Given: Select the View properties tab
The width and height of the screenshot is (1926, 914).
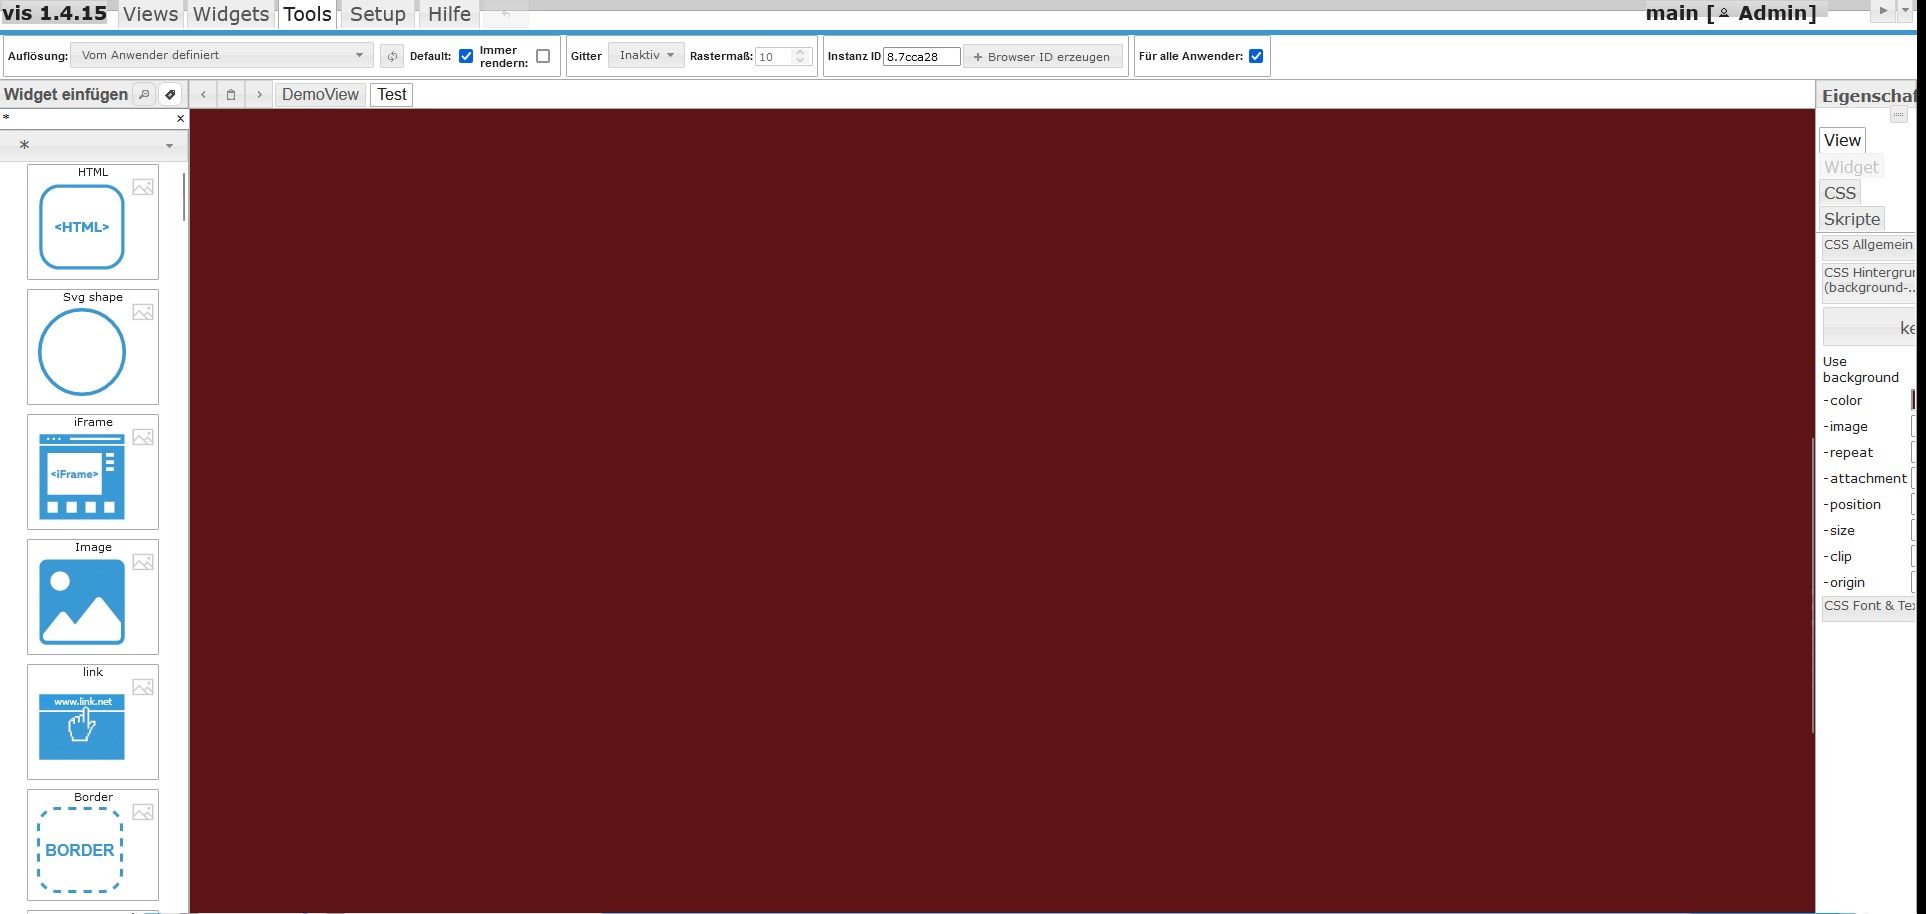Looking at the screenshot, I should (1842, 141).
